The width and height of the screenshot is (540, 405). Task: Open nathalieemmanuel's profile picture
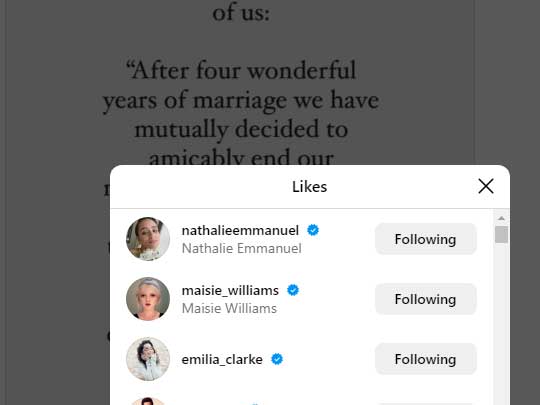(148, 239)
